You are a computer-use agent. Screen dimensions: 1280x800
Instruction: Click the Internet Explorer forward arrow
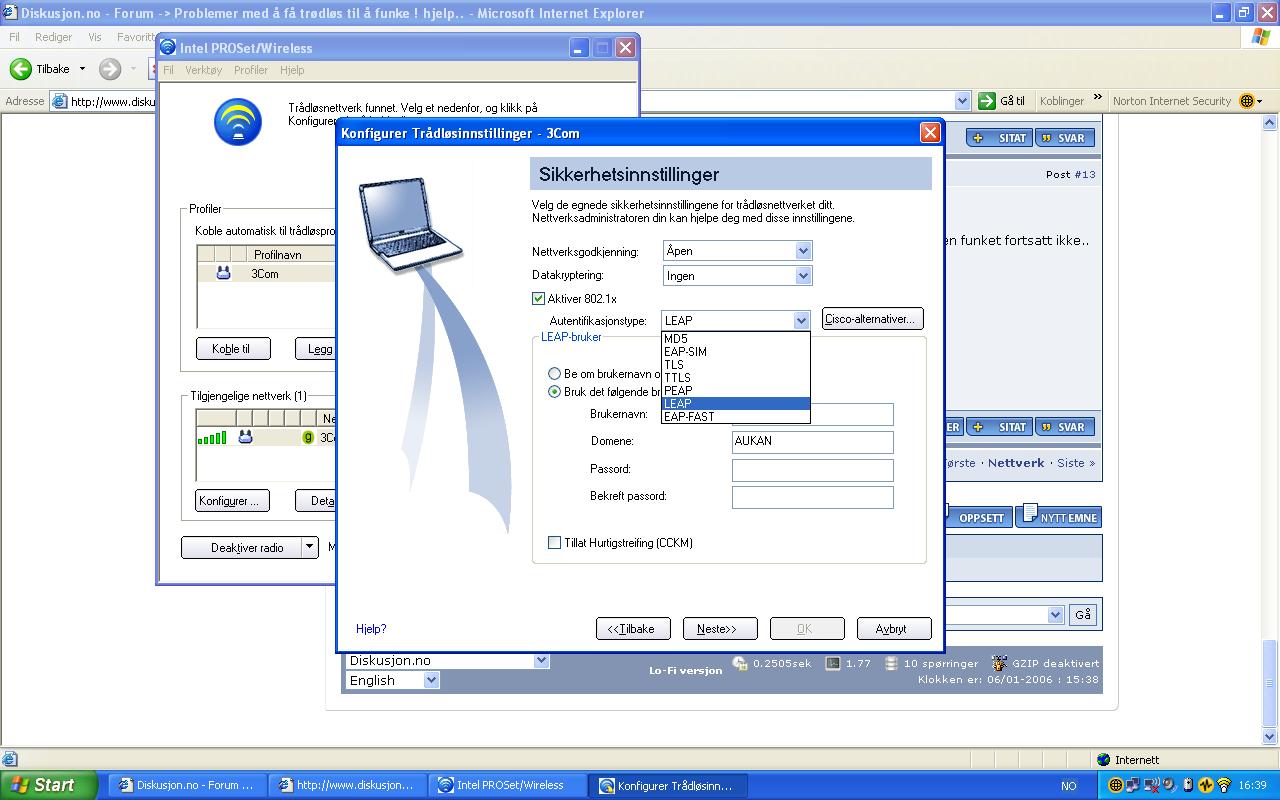coord(110,69)
